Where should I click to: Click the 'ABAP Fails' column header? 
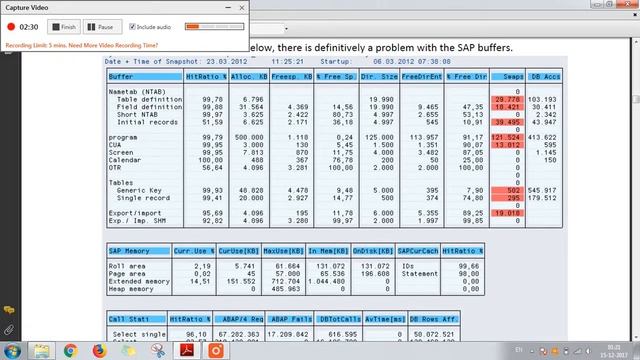290,319
